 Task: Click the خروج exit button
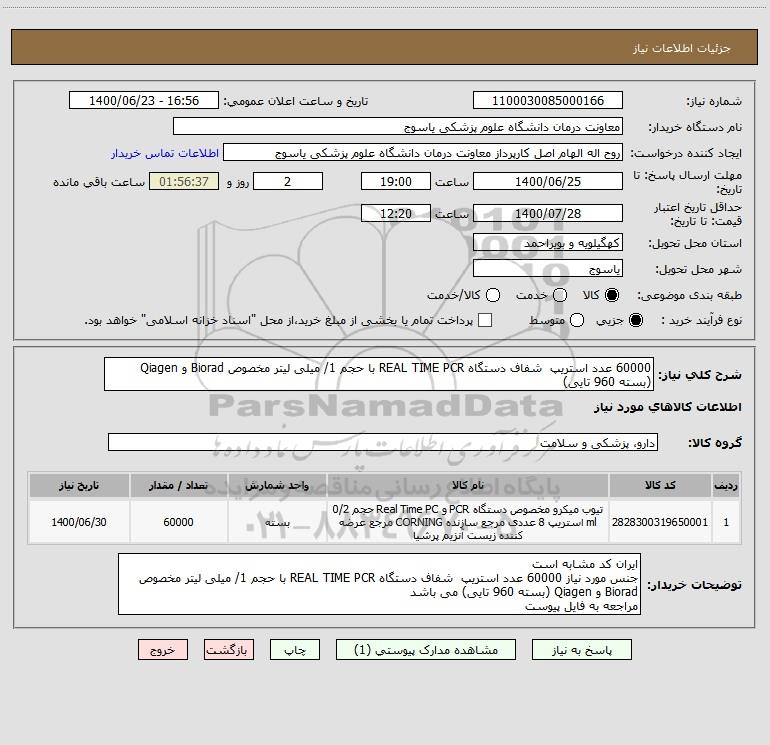(163, 650)
